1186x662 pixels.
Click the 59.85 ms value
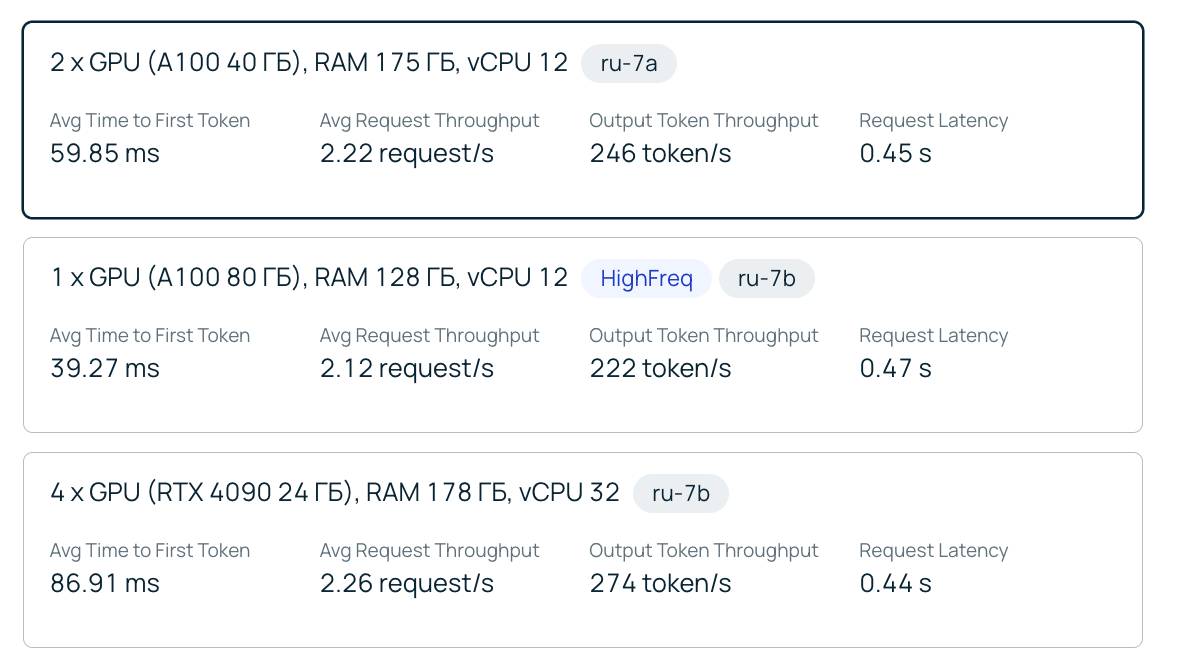click(104, 154)
